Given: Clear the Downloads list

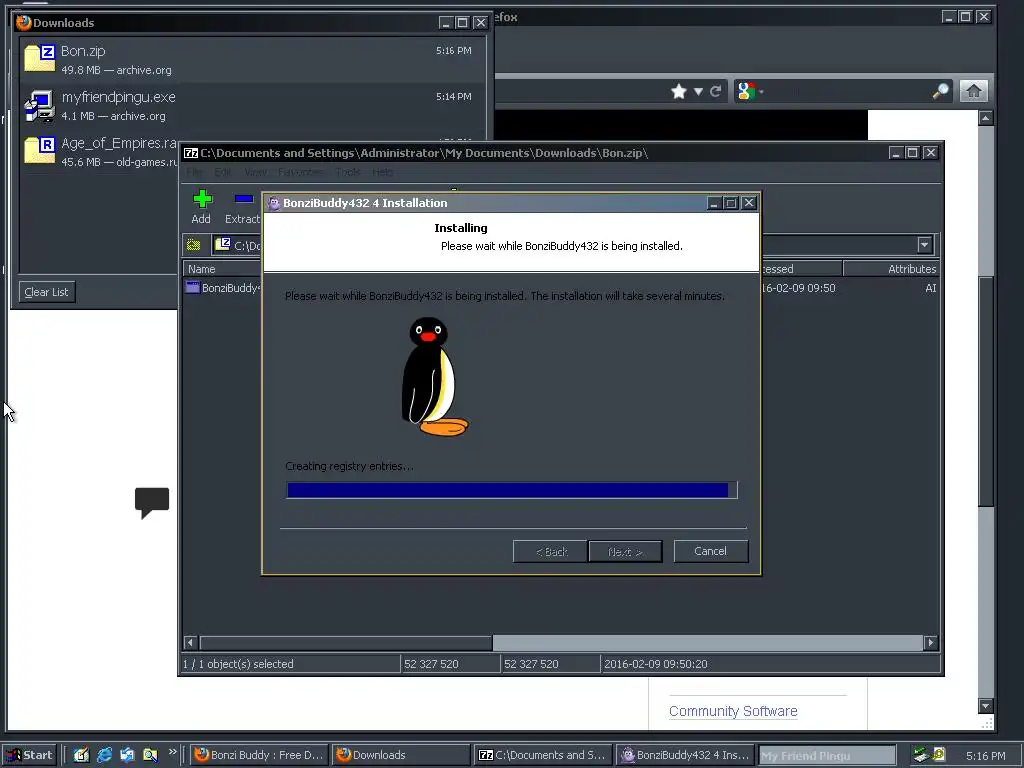Looking at the screenshot, I should pos(46,292).
